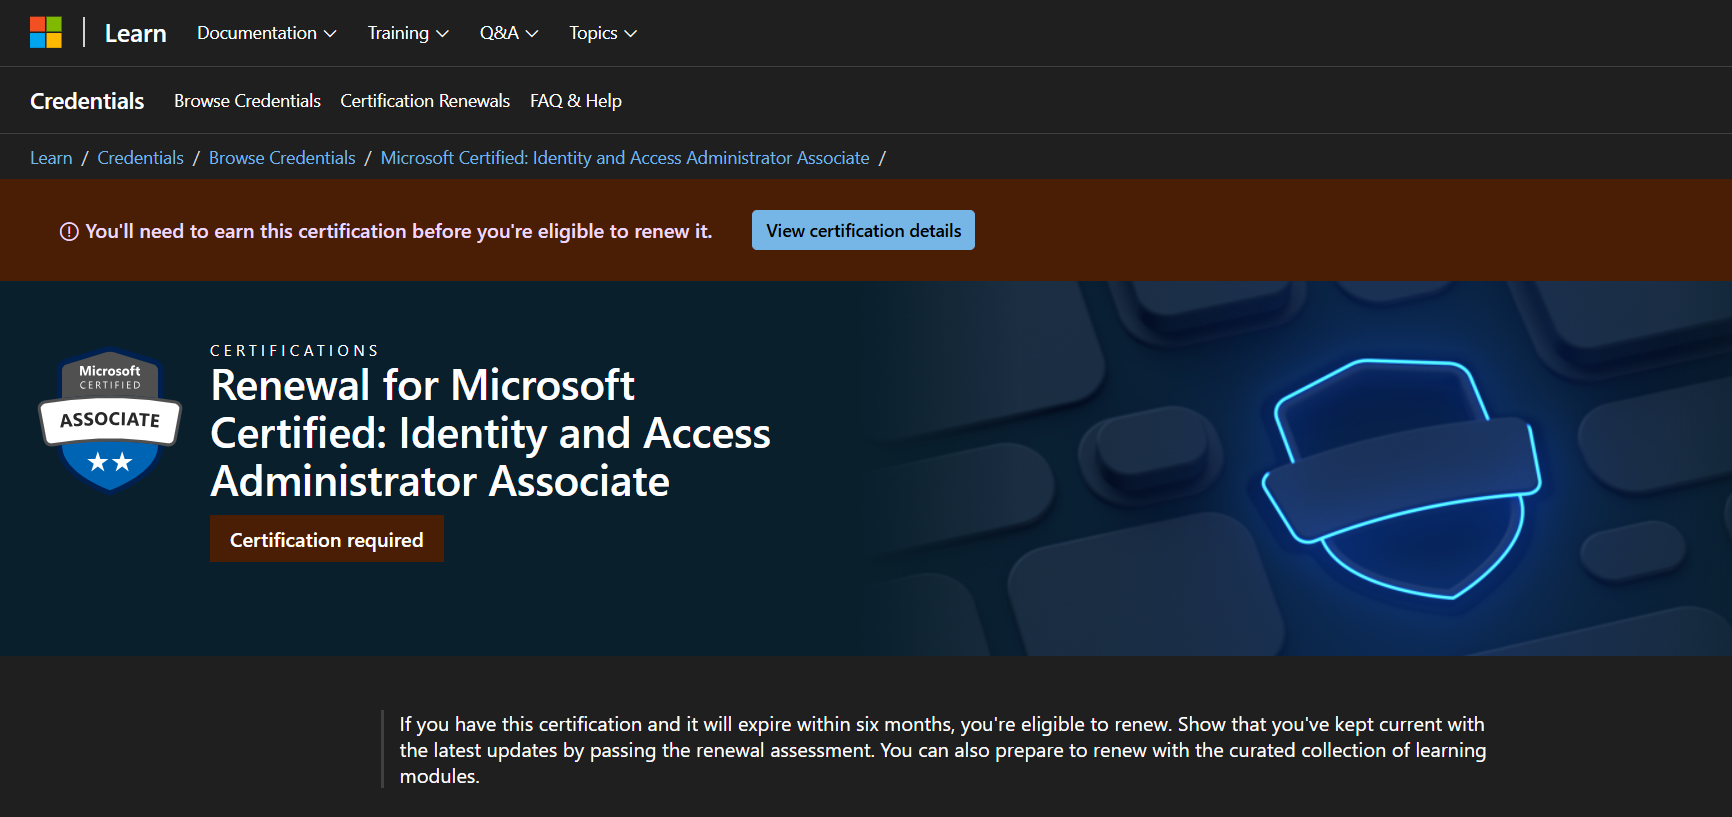Click the renewal eligibility description paragraph
1732x817 pixels.
(943, 750)
